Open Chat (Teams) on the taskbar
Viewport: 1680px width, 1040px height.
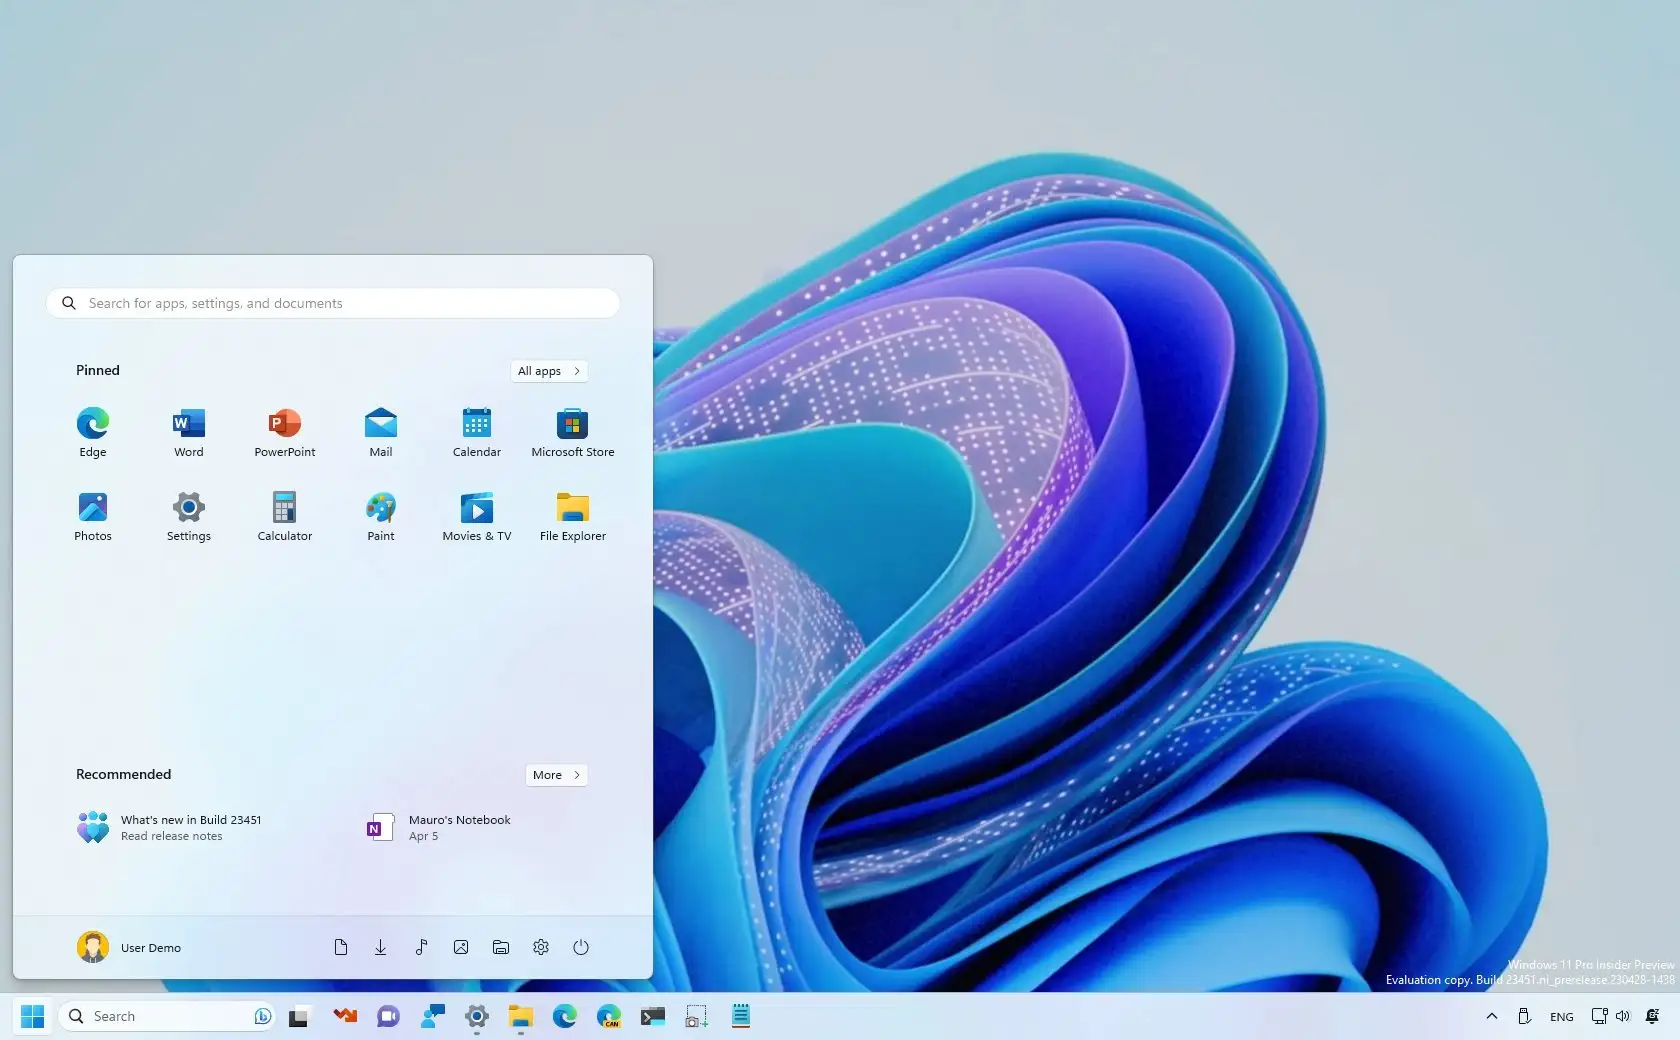click(x=388, y=1016)
